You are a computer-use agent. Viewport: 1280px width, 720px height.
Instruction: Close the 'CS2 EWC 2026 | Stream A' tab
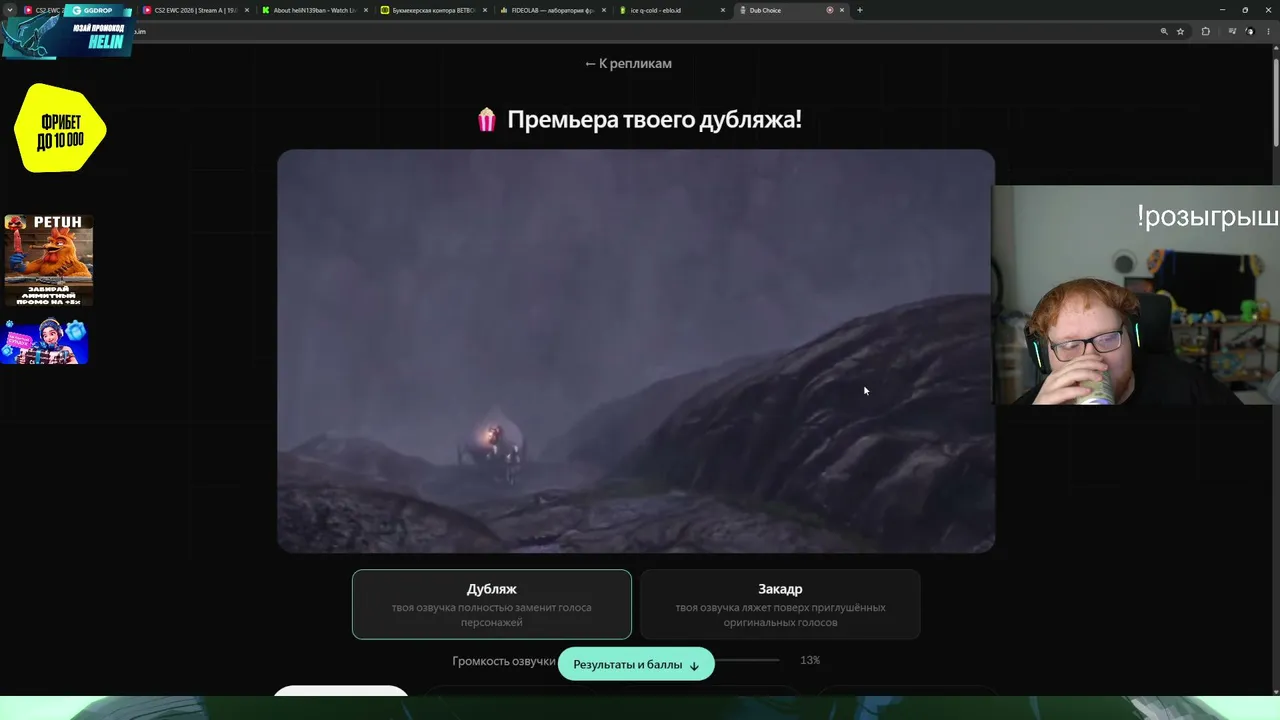pyautogui.click(x=247, y=10)
